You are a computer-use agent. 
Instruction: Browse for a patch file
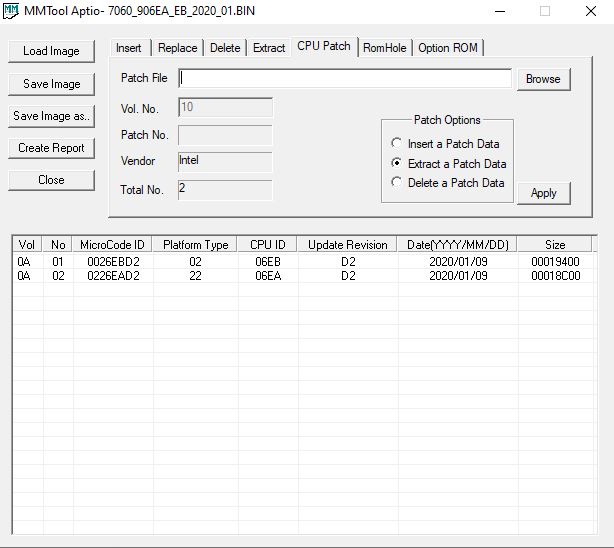click(544, 79)
